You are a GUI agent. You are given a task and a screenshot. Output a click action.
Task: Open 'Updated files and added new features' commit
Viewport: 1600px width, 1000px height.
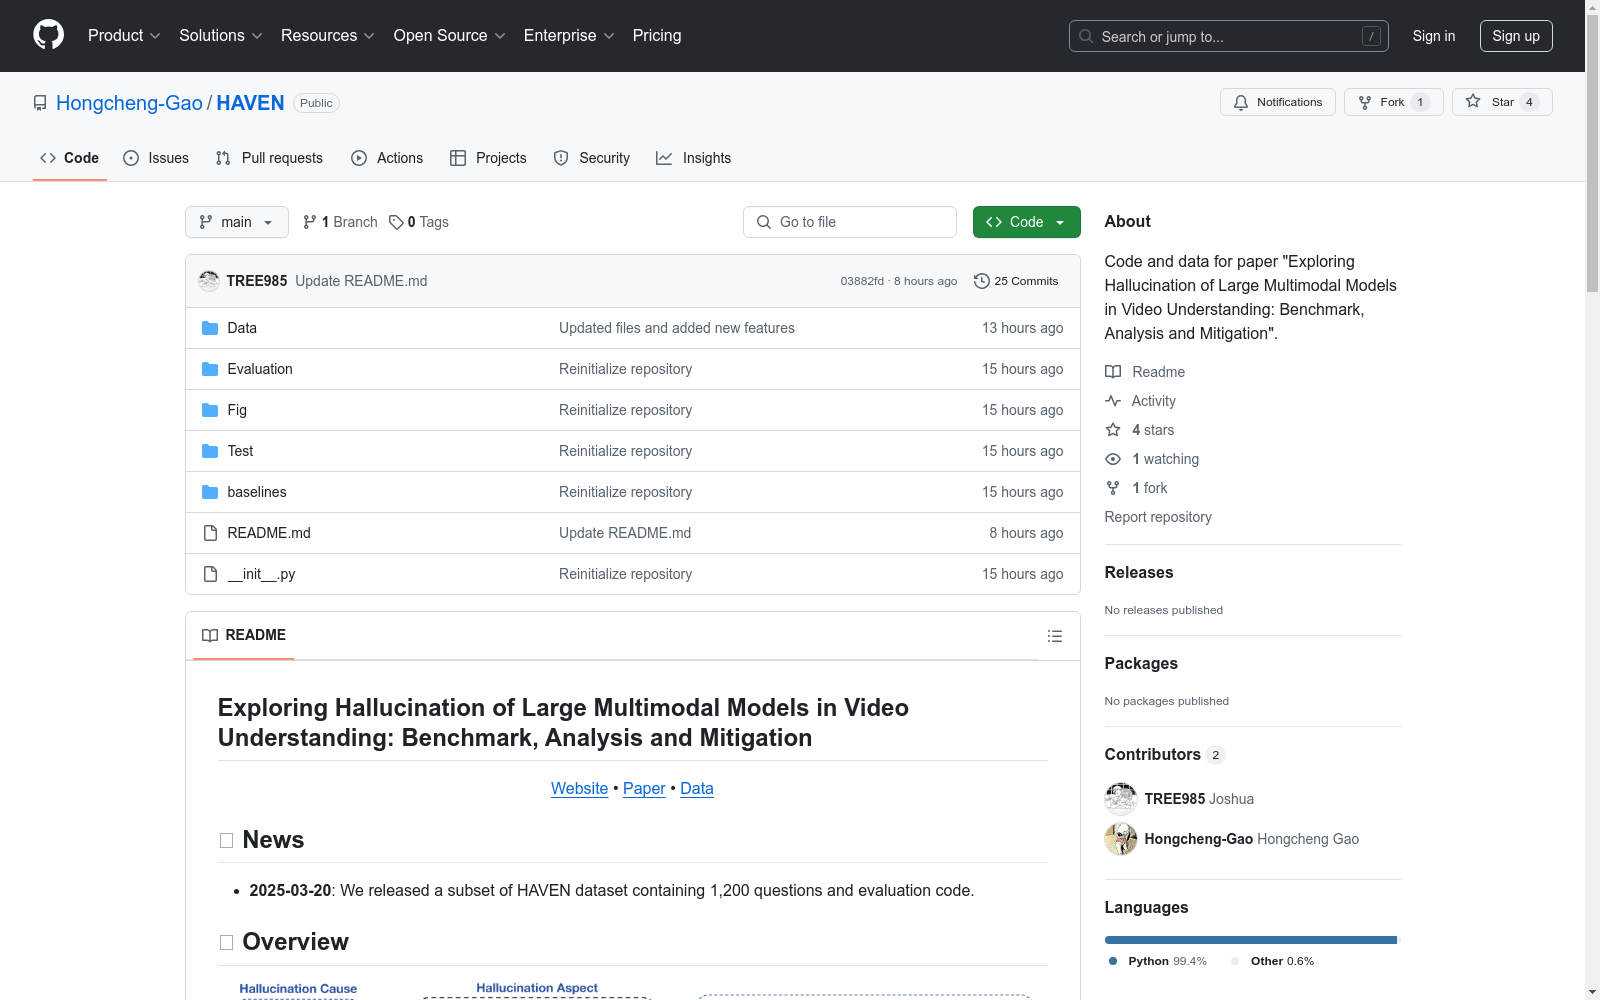pos(677,328)
